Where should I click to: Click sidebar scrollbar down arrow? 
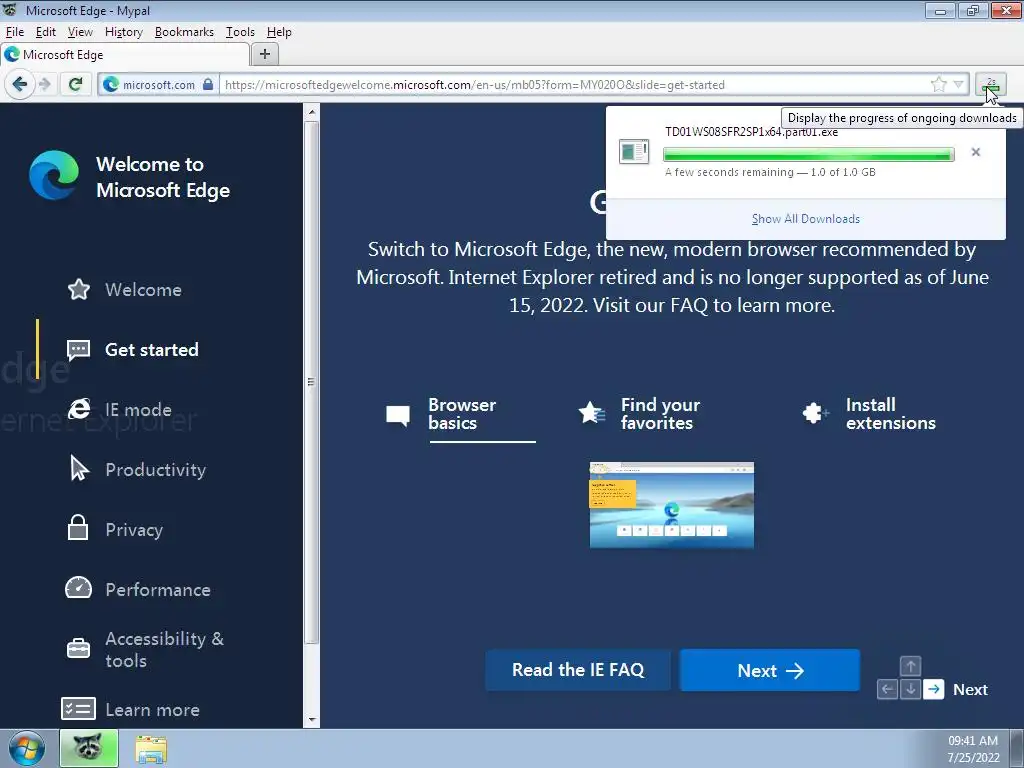tap(312, 720)
